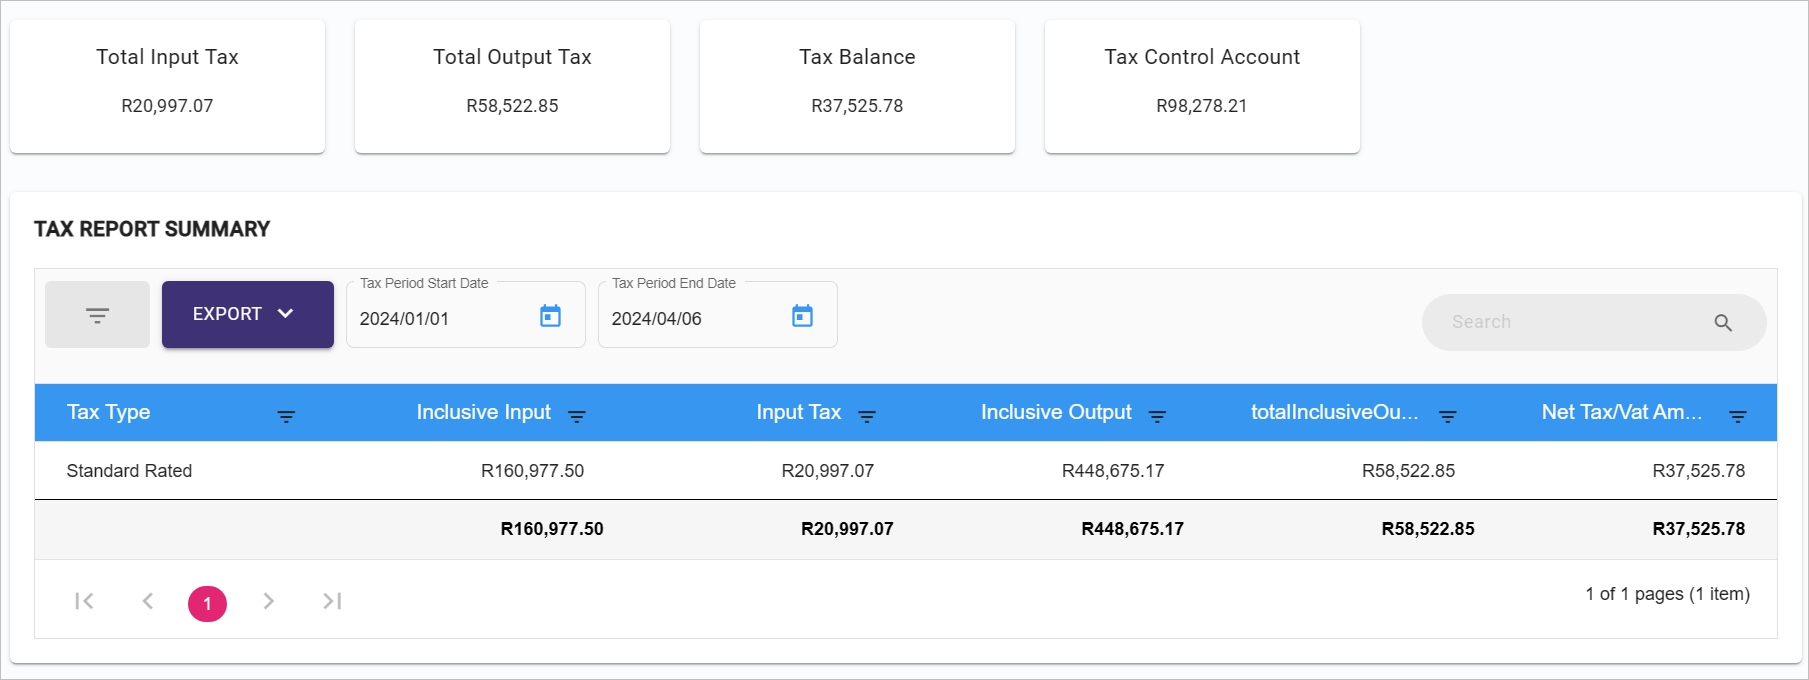The image size is (1809, 680).
Task: Type in the Search field
Action: click(1570, 322)
